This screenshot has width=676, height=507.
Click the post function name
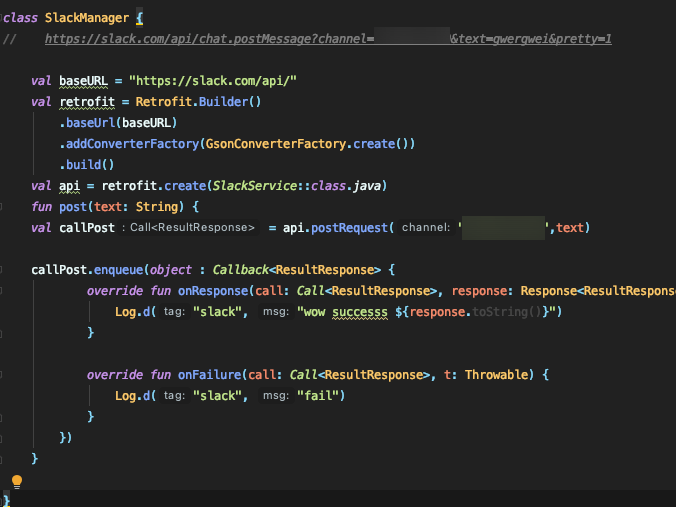coord(73,207)
